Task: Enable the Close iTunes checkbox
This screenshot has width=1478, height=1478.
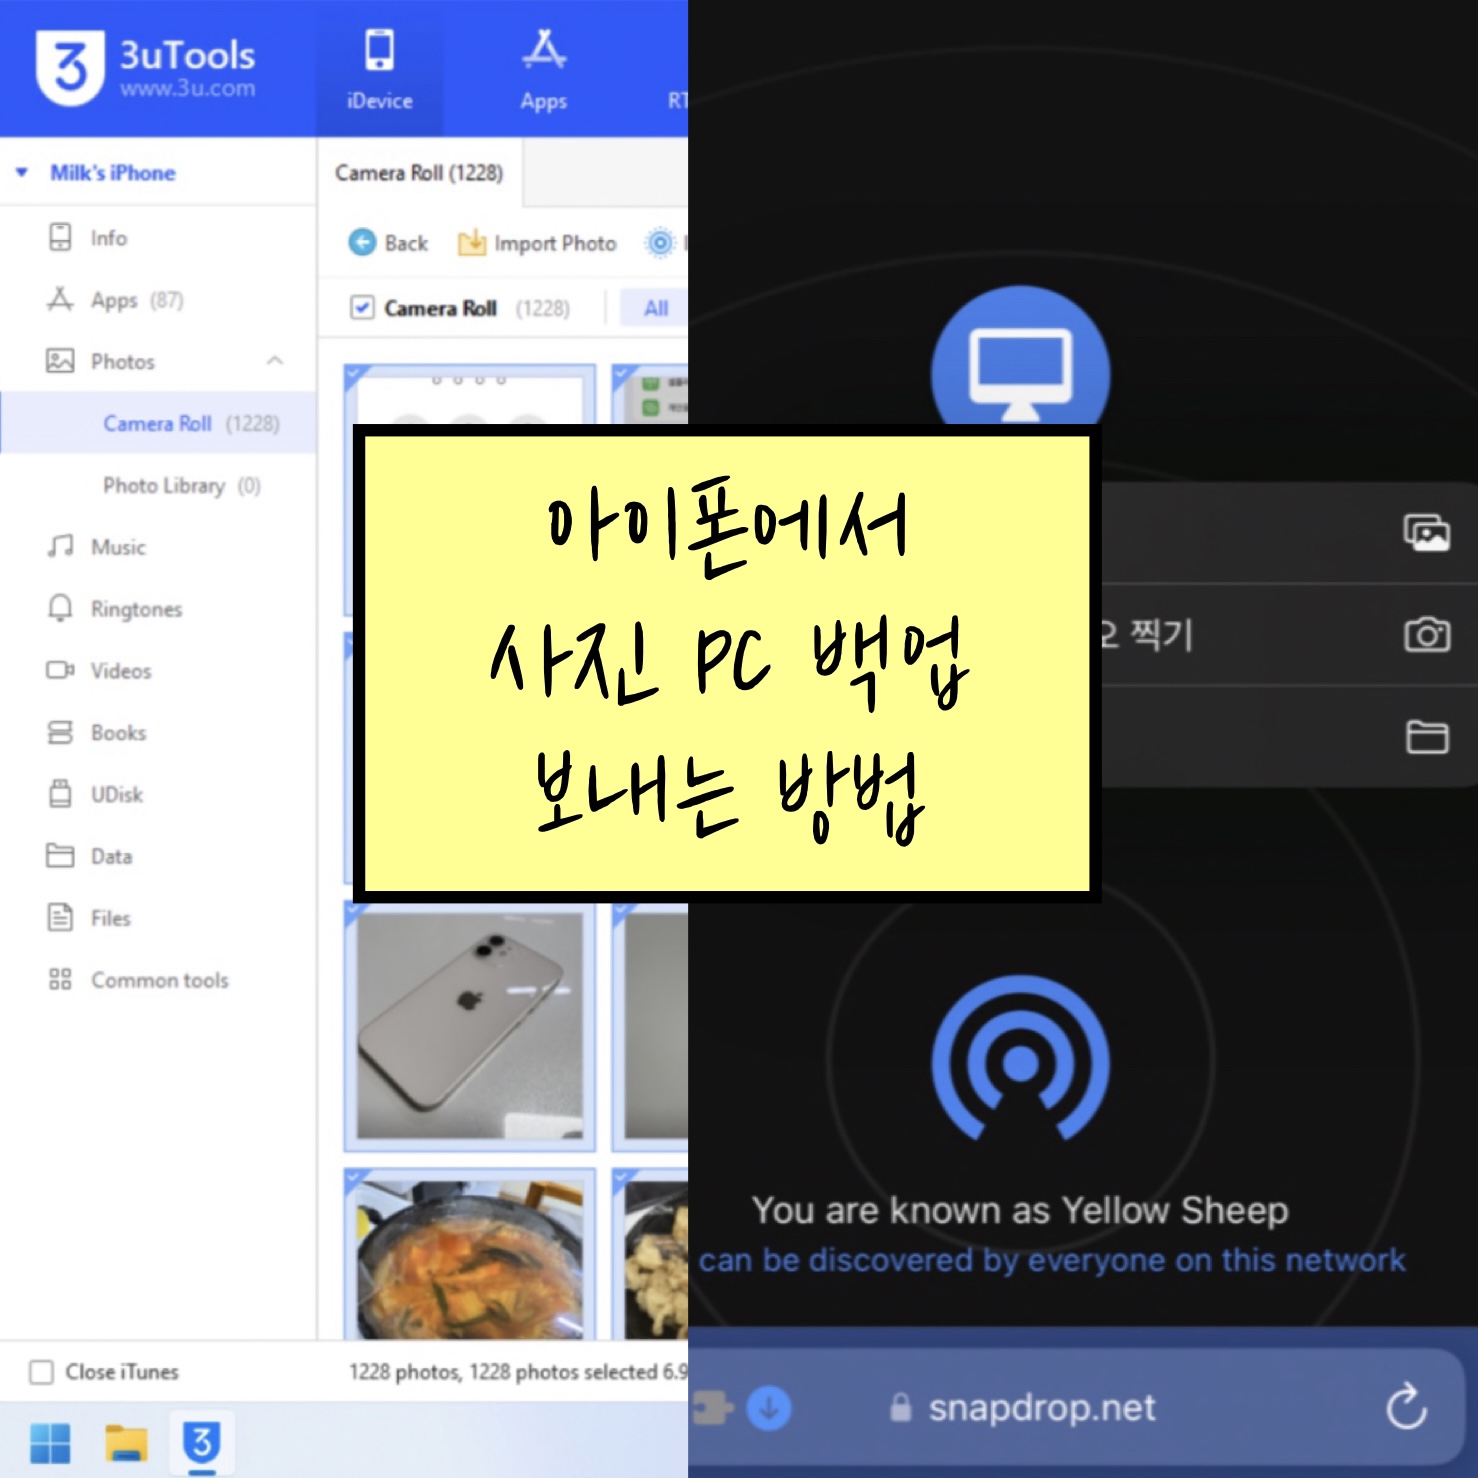Action: (x=41, y=1372)
